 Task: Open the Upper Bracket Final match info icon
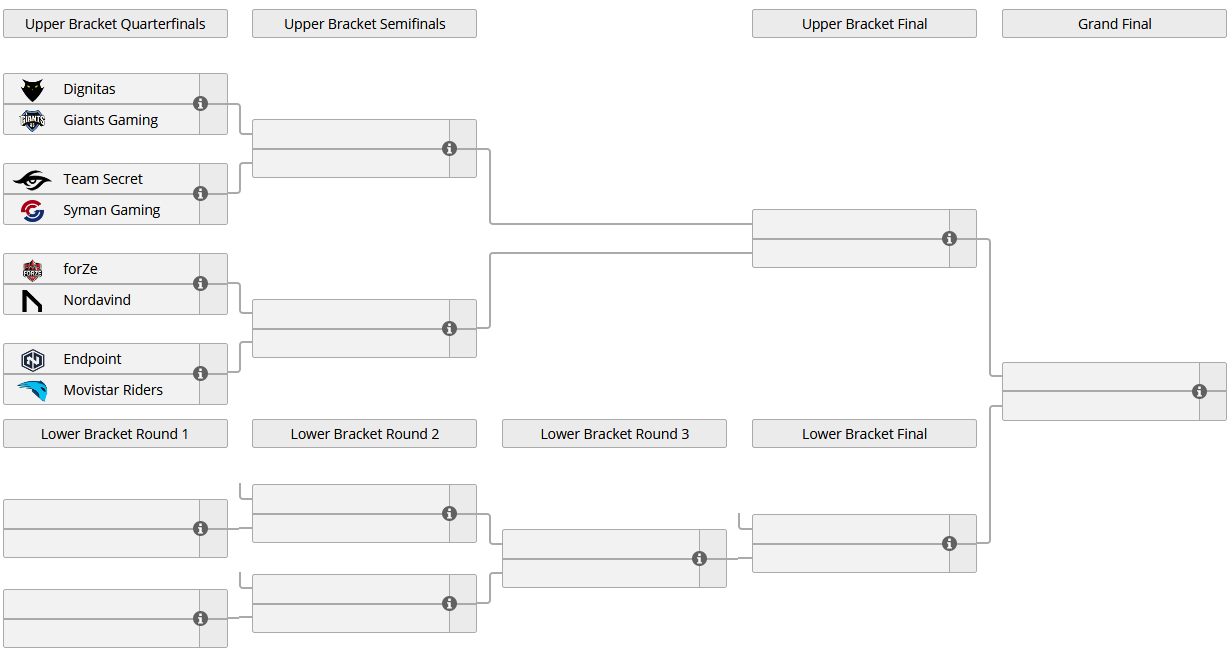pyautogui.click(x=949, y=239)
